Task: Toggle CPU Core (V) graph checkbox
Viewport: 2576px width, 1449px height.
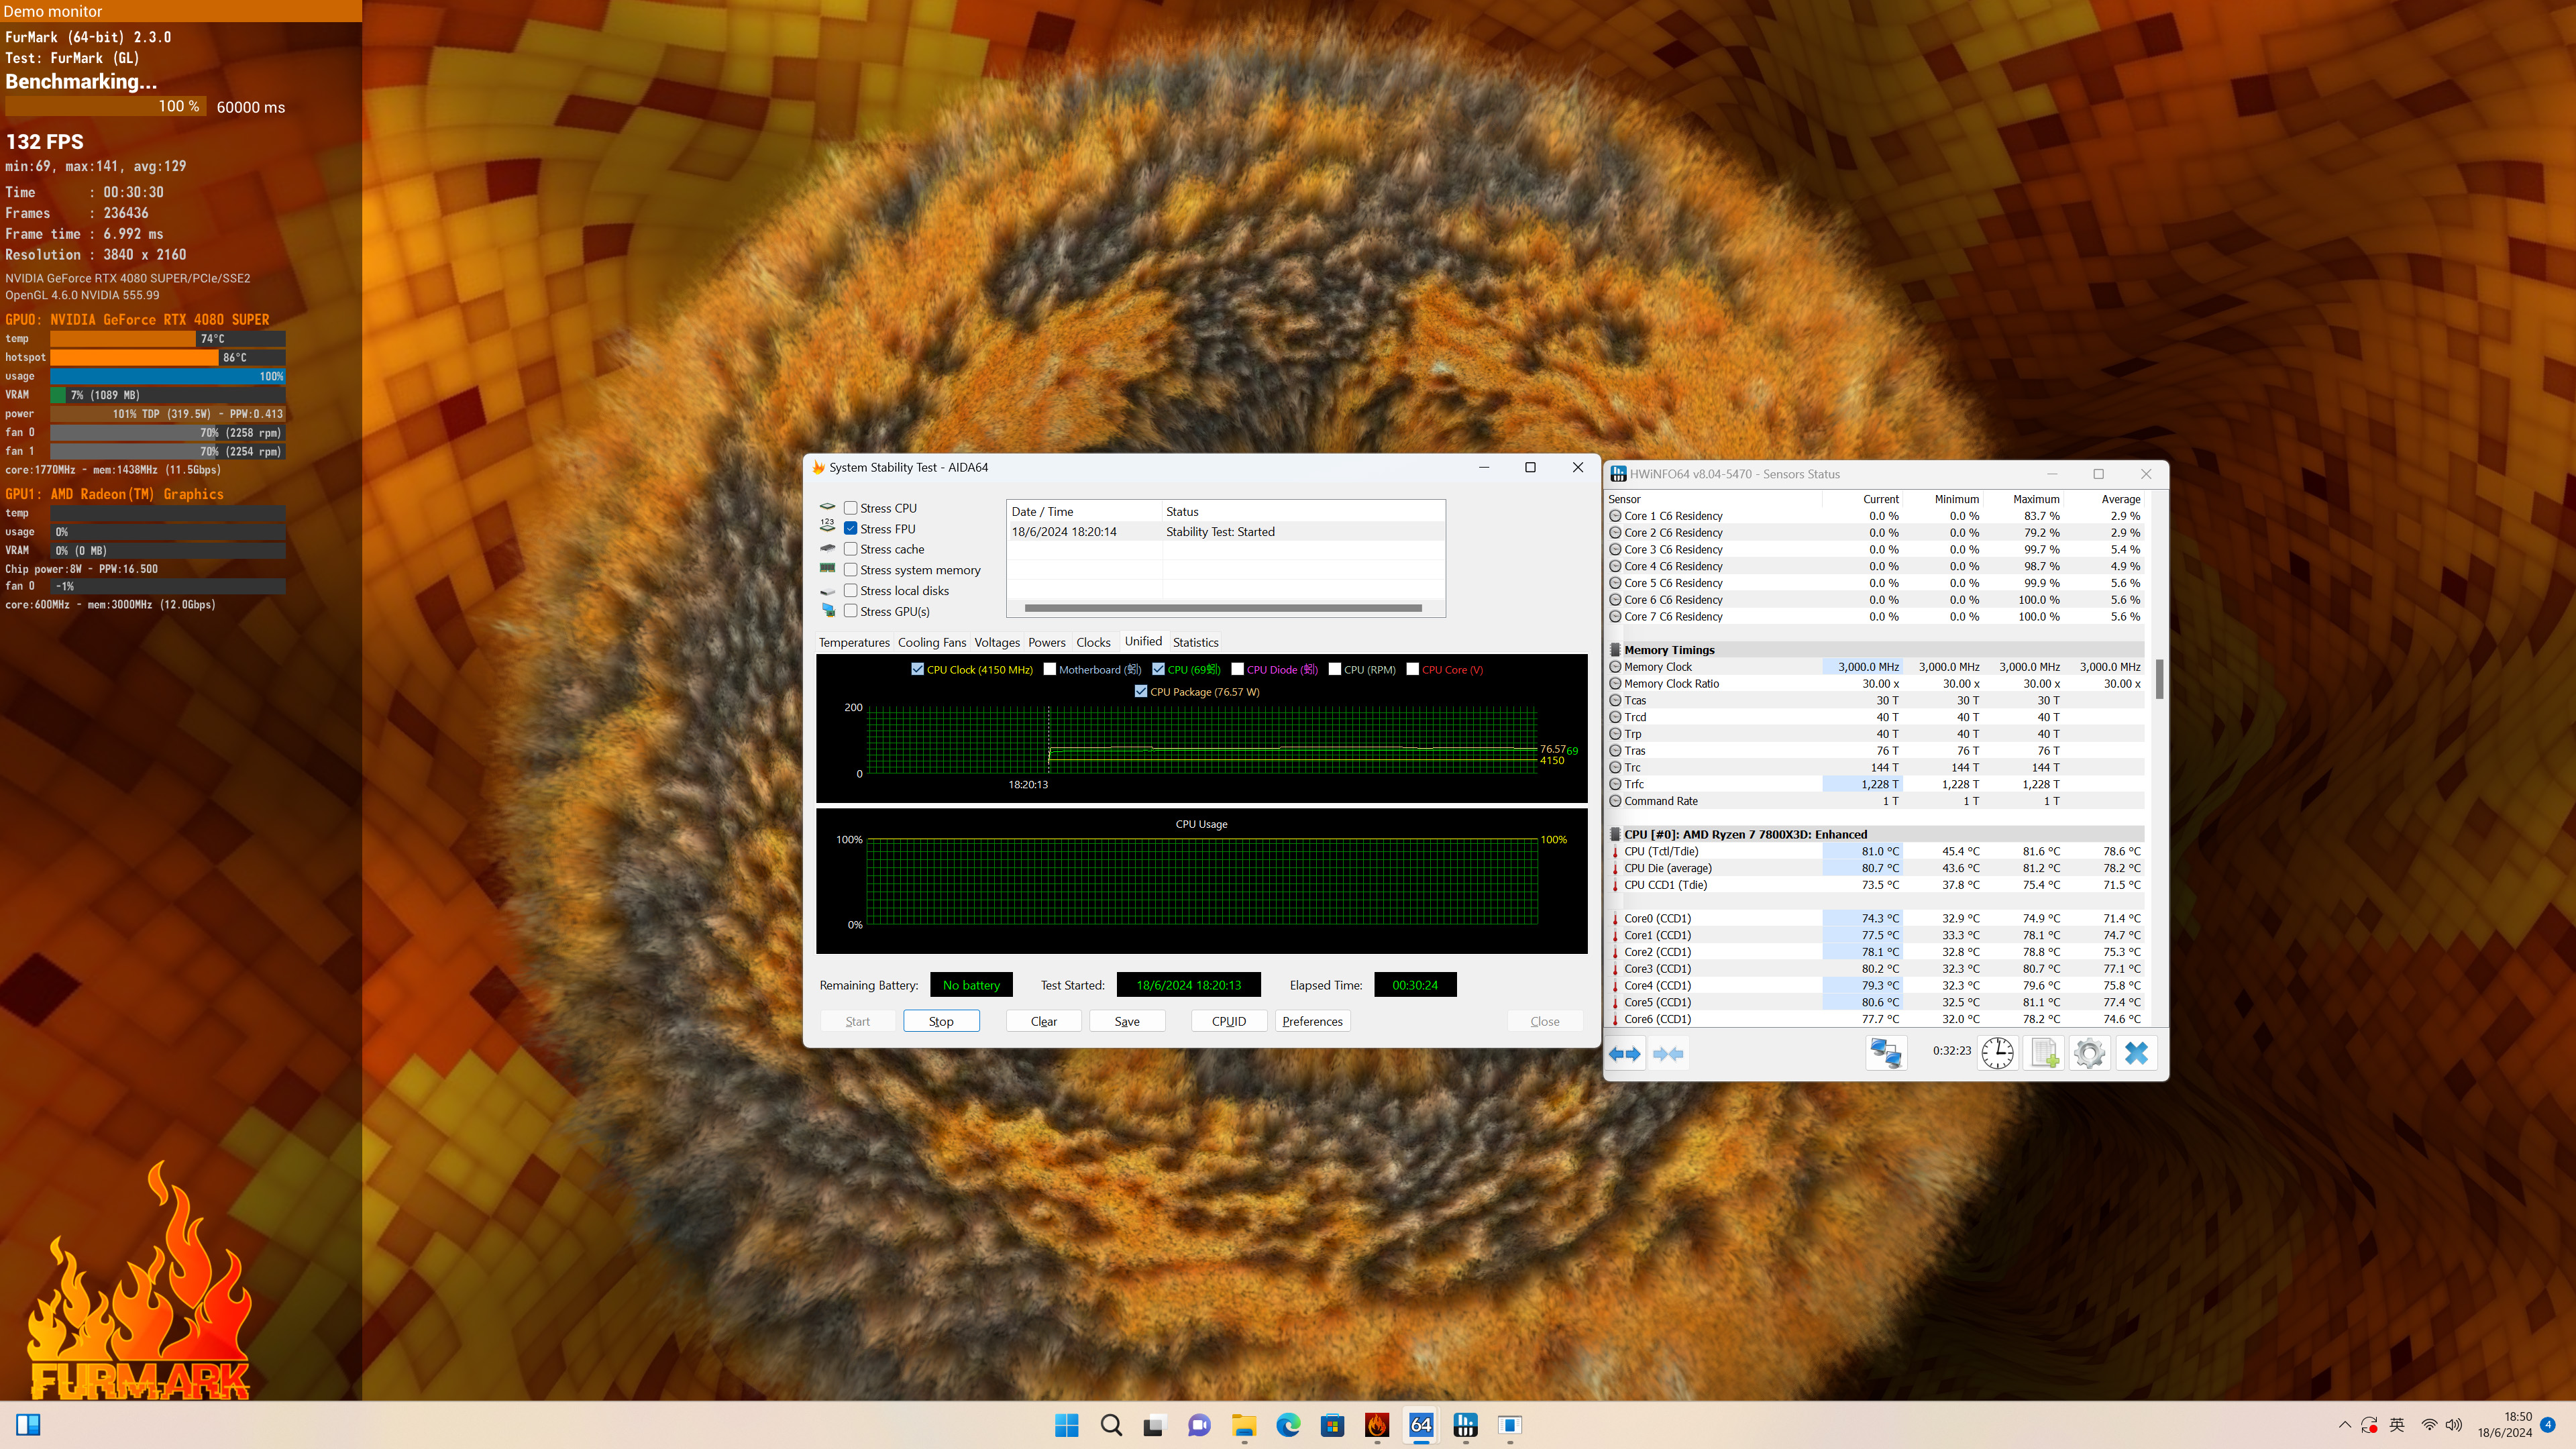Action: (1412, 669)
